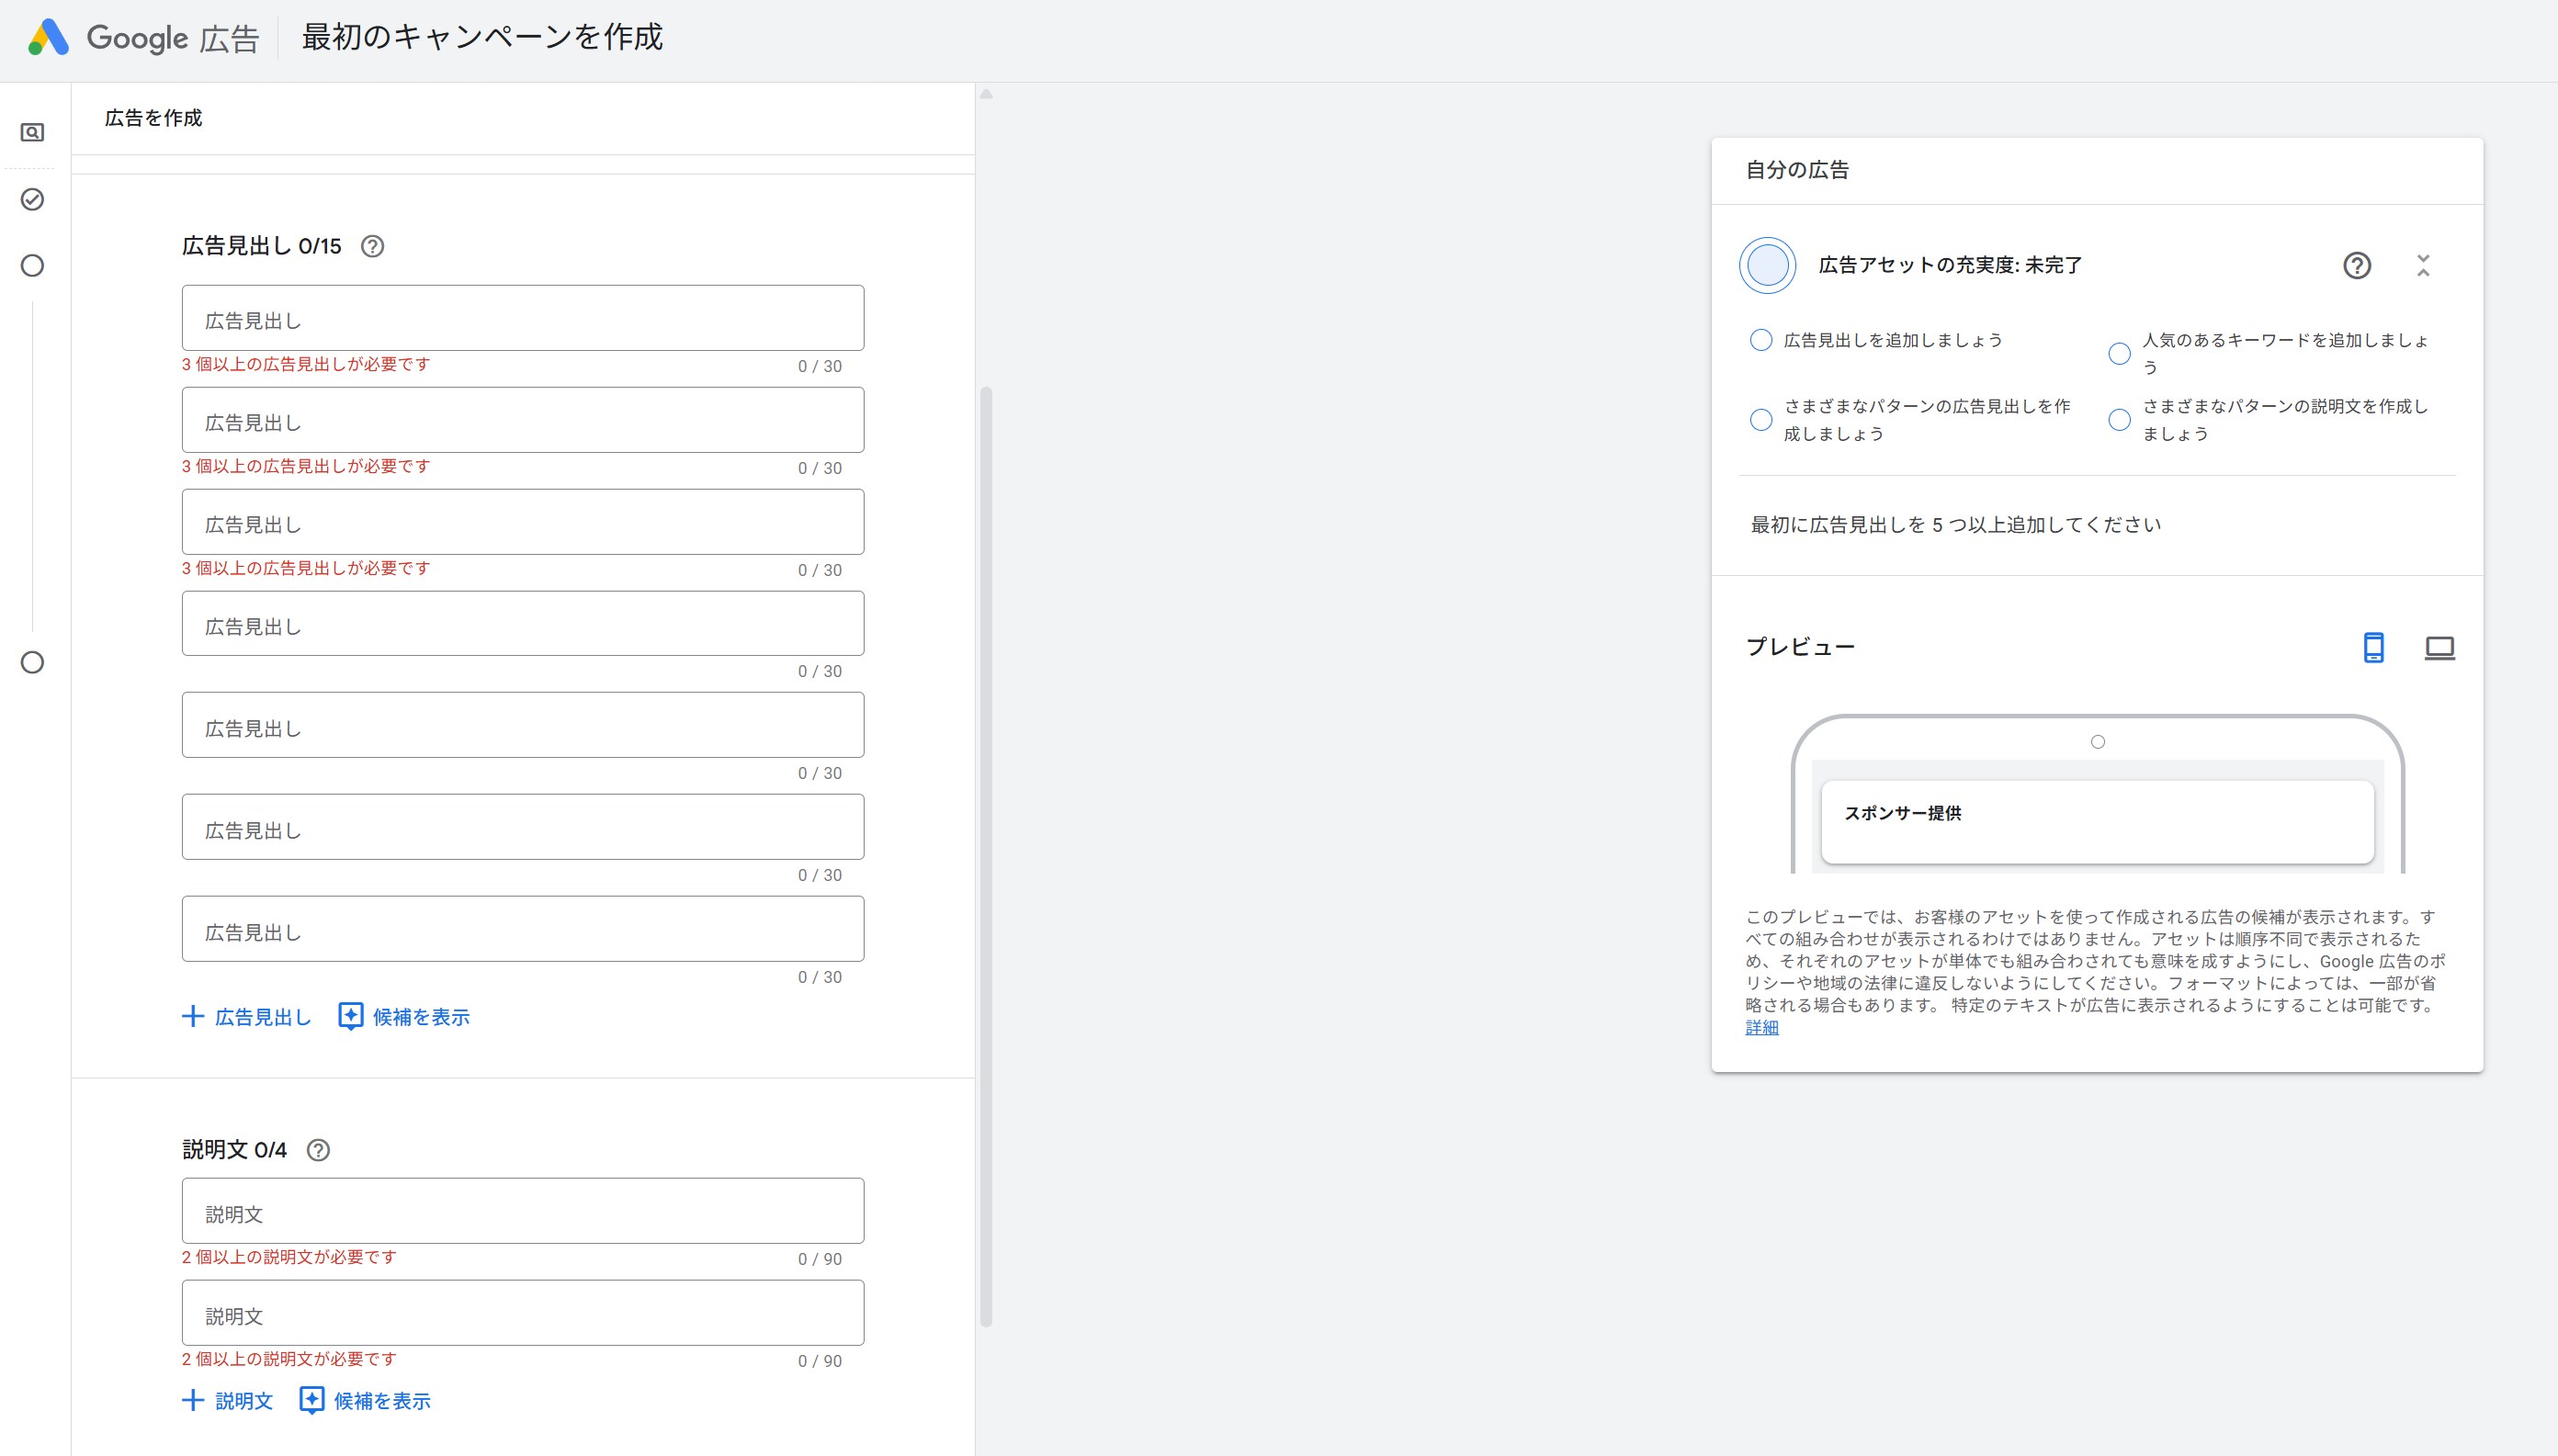Click the 広告見出し 0/15 section heading
The width and height of the screenshot is (2558, 1456).
coord(261,246)
